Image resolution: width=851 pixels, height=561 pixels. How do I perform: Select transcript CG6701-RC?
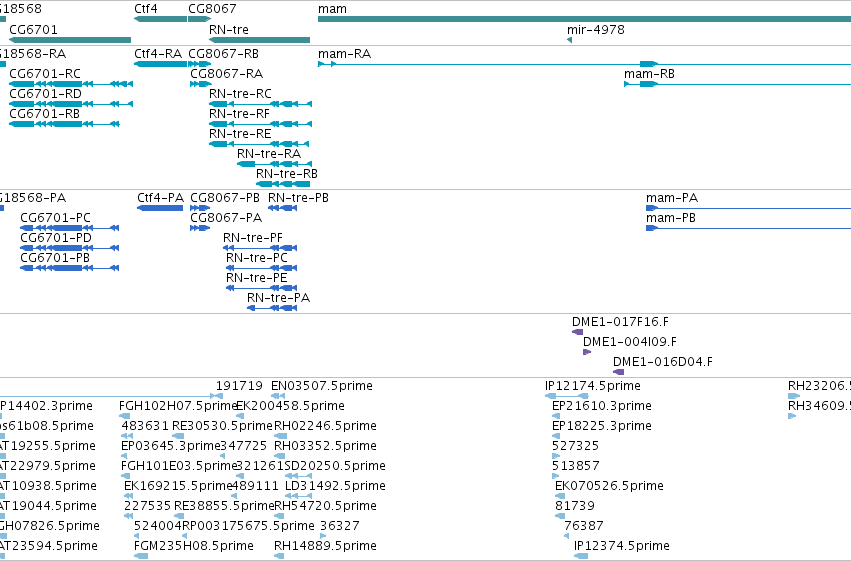click(45, 73)
